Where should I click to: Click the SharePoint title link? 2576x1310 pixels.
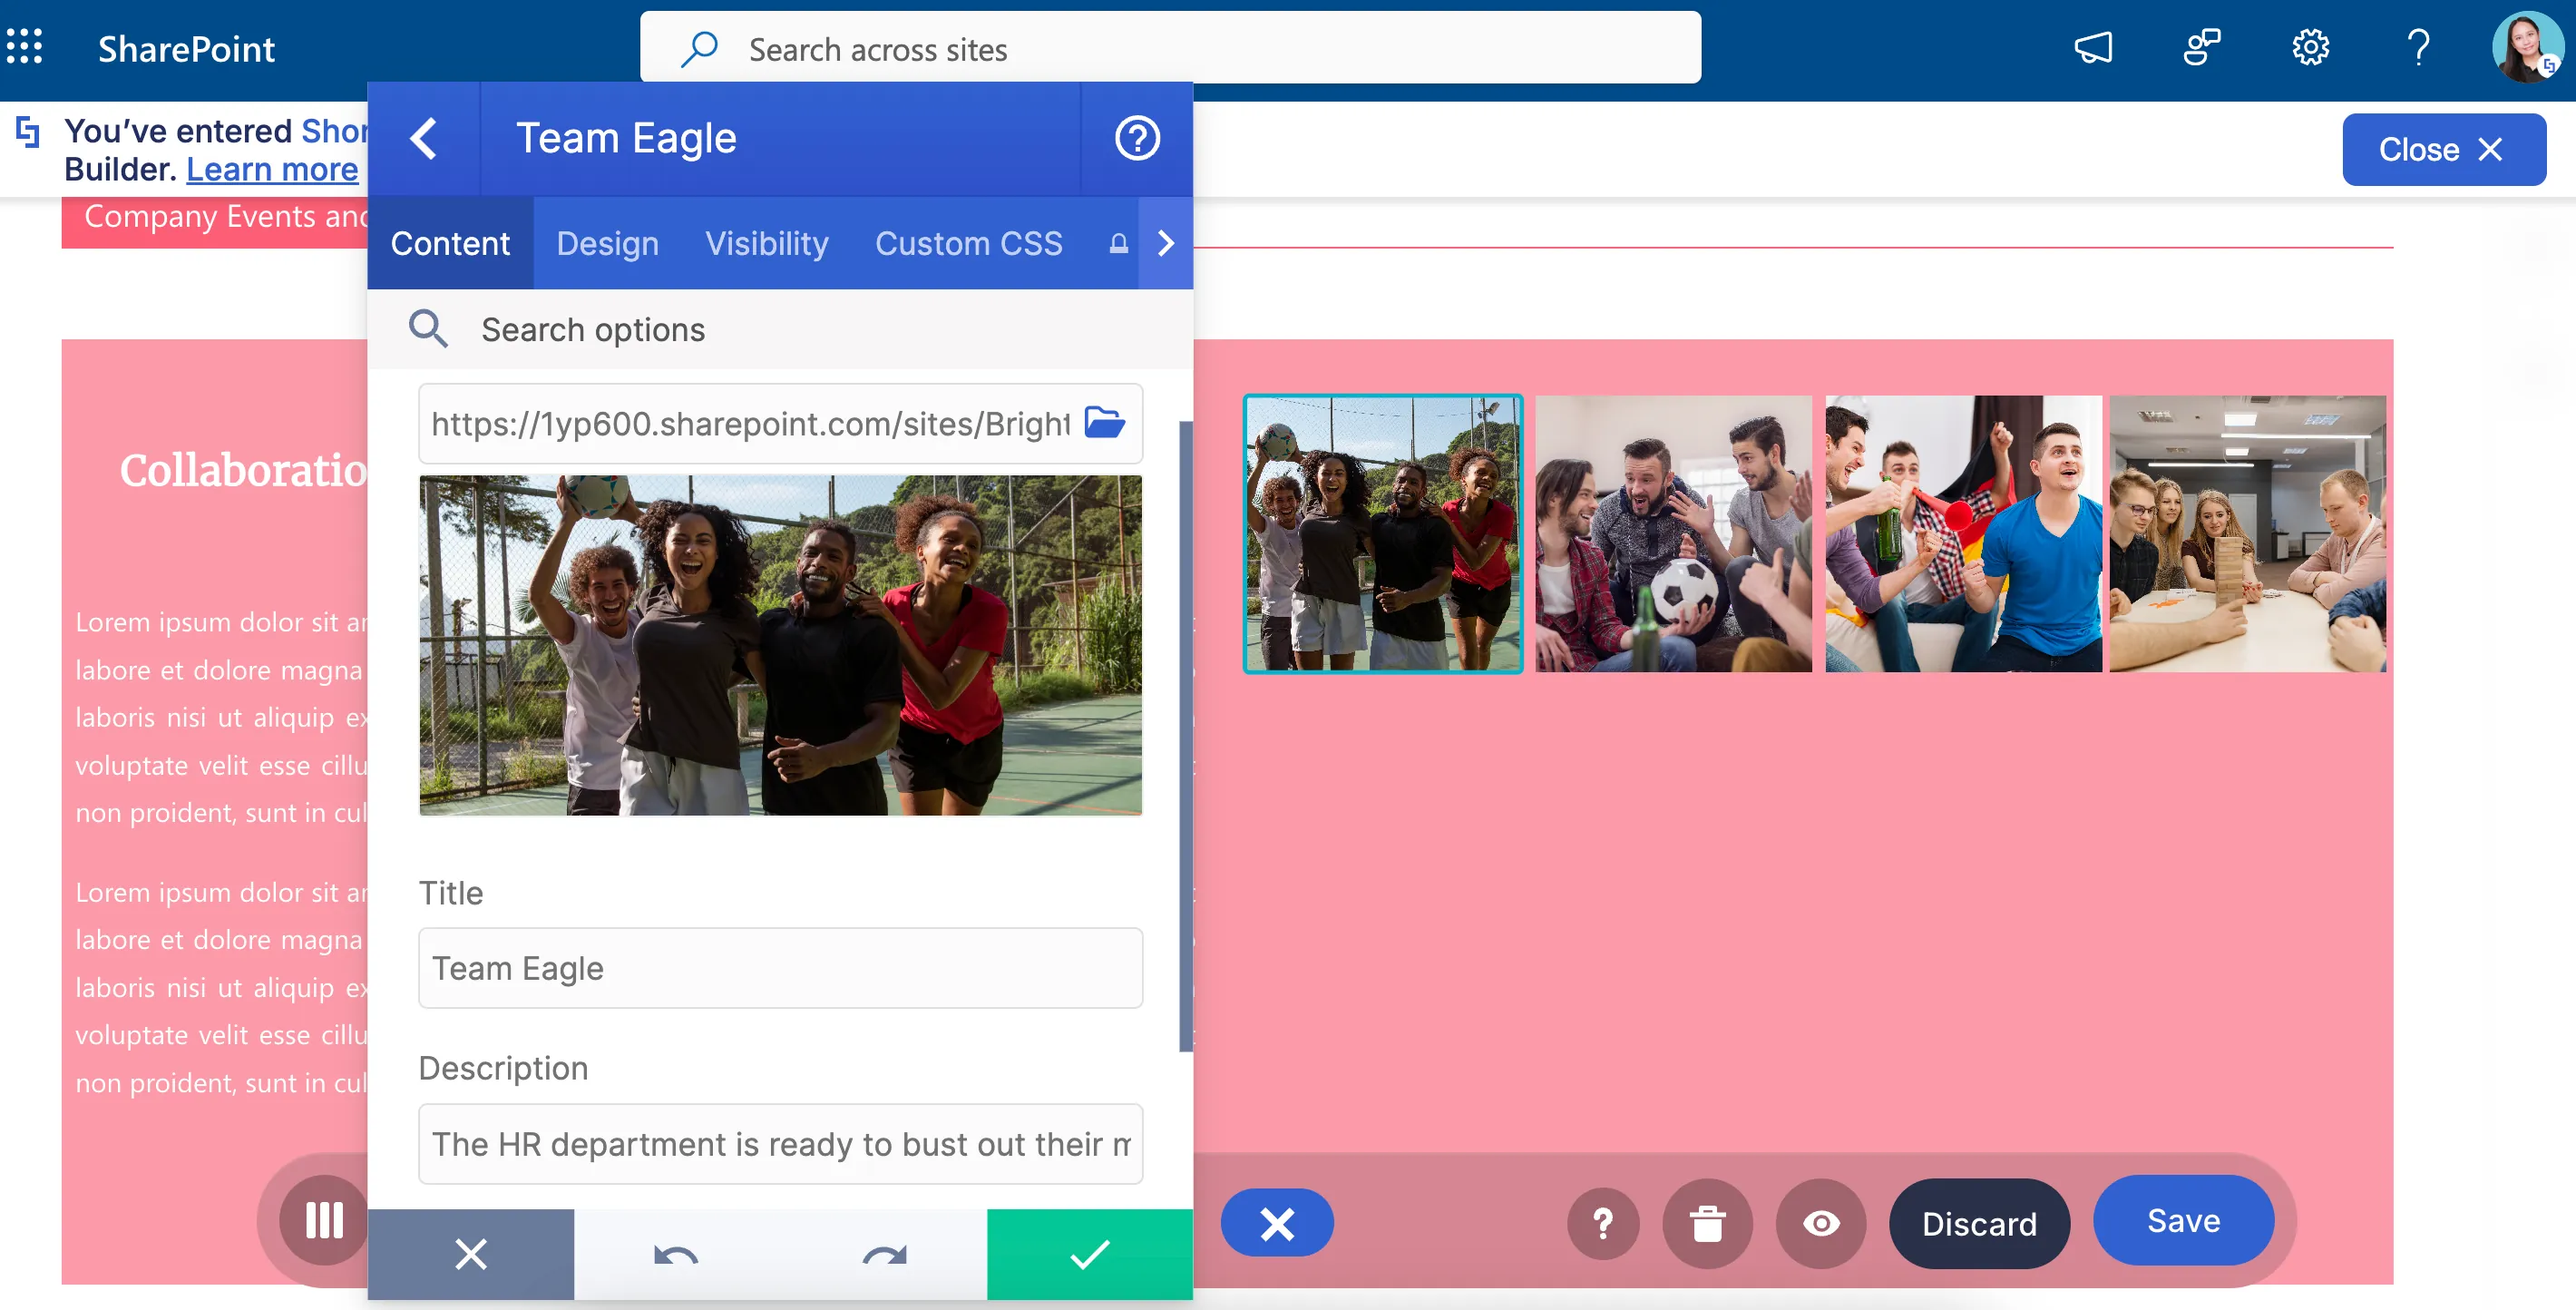186,48
